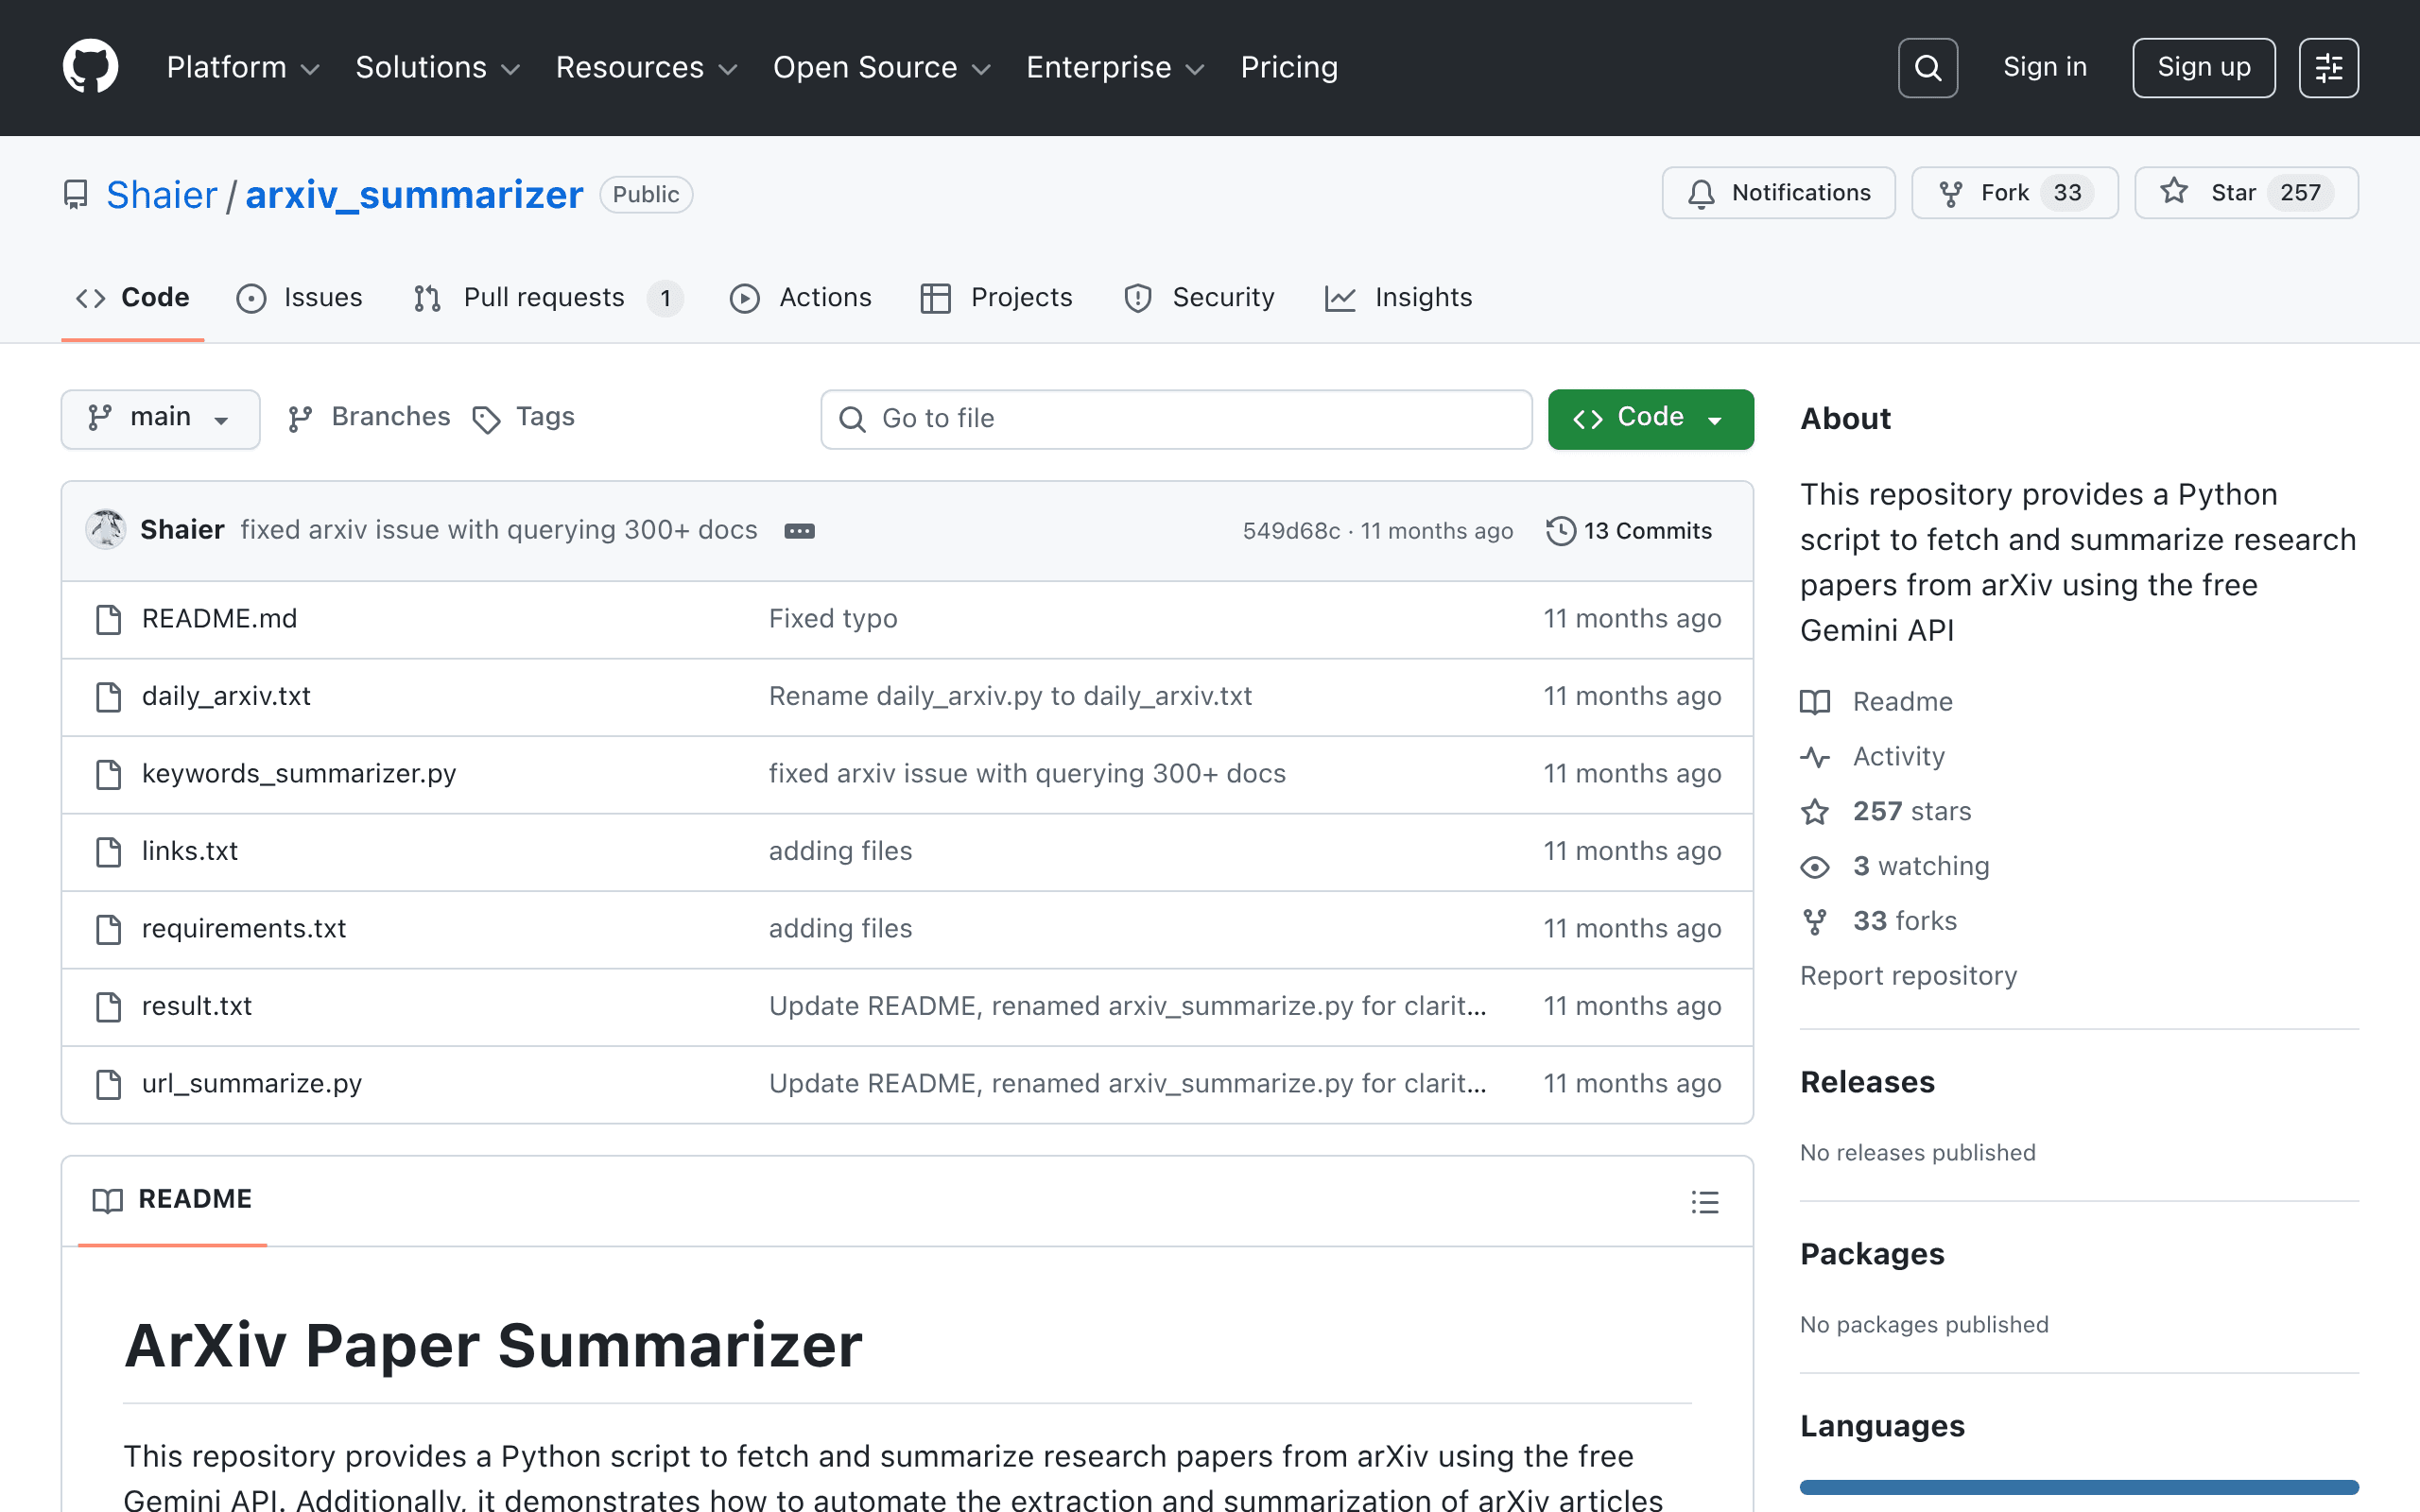The image size is (2420, 1512).
Task: Click the file icon next to links.txt
Action: coord(108,851)
